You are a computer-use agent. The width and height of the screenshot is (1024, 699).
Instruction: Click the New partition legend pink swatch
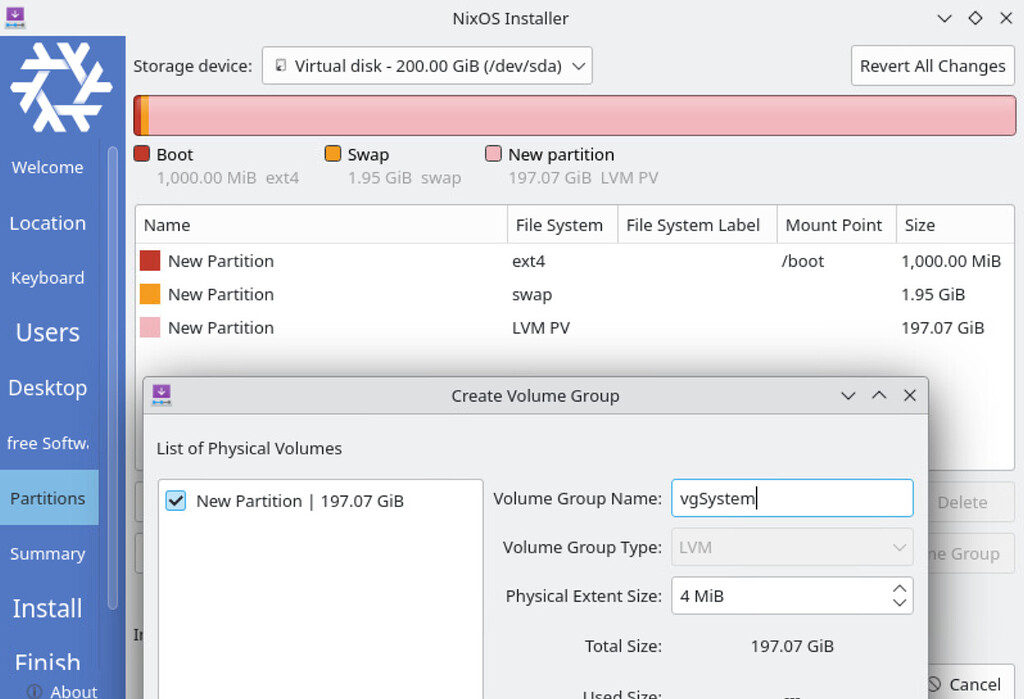click(x=494, y=154)
